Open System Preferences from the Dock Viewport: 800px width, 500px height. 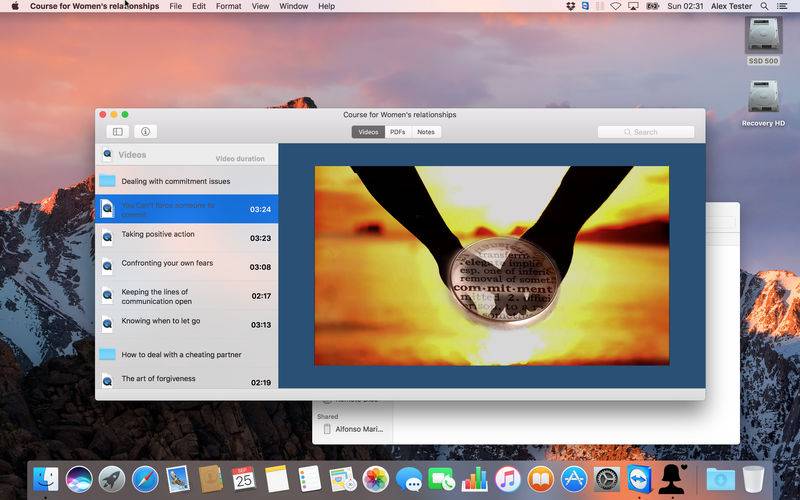click(607, 480)
